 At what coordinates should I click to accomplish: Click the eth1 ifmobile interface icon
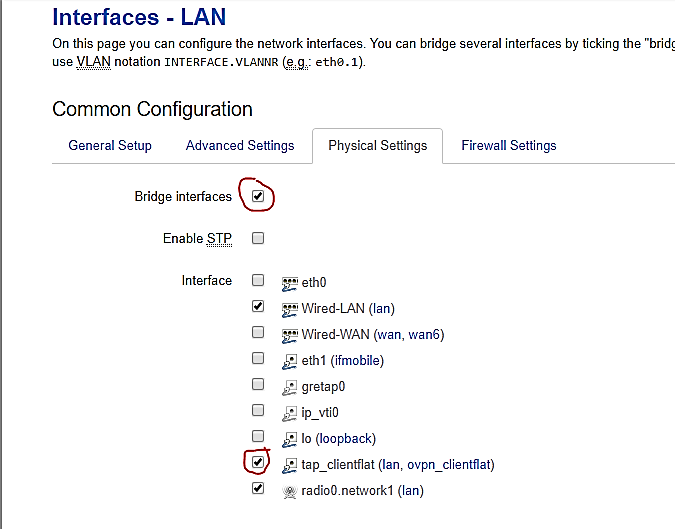click(x=290, y=360)
